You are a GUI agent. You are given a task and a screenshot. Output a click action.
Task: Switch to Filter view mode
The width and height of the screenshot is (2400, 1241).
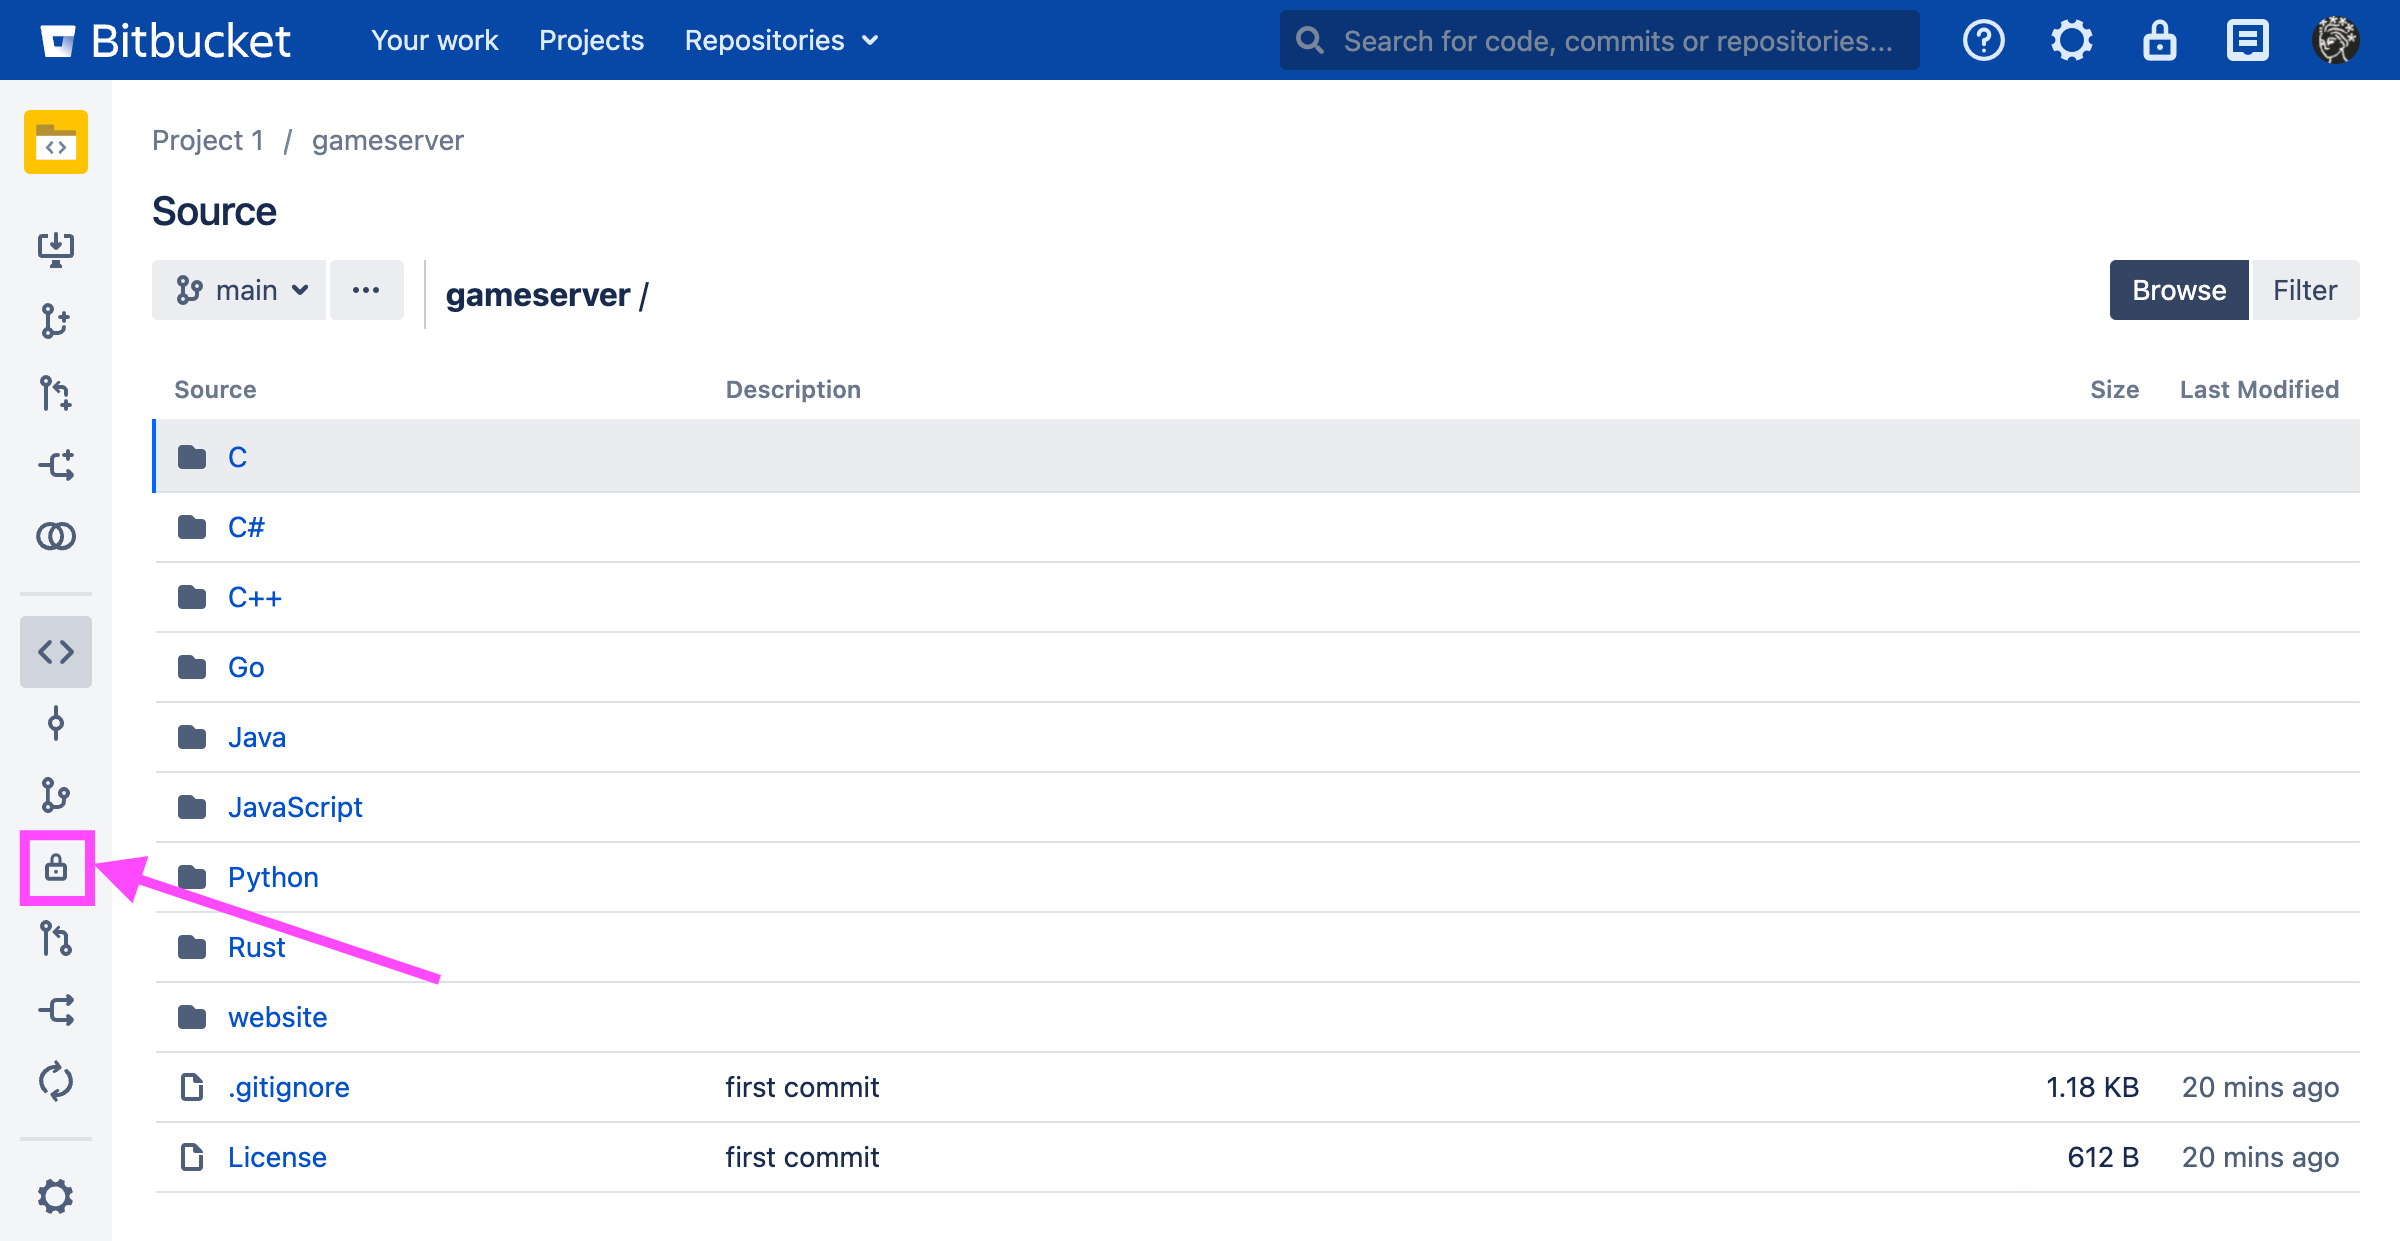2304,290
